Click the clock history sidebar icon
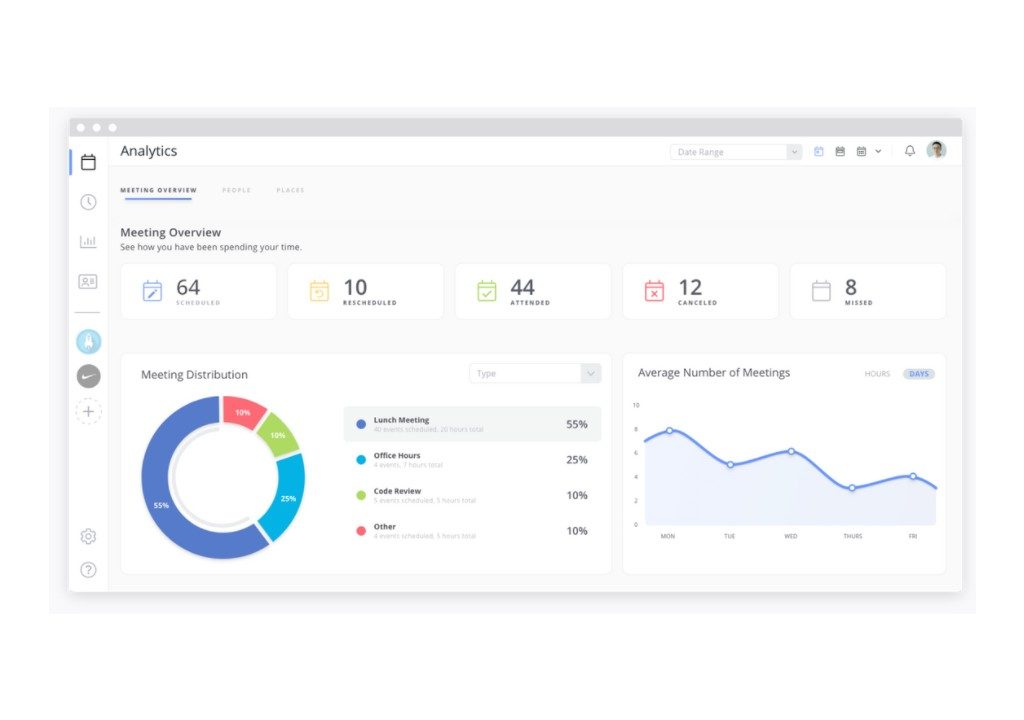The width and height of the screenshot is (1024, 720). tap(88, 202)
